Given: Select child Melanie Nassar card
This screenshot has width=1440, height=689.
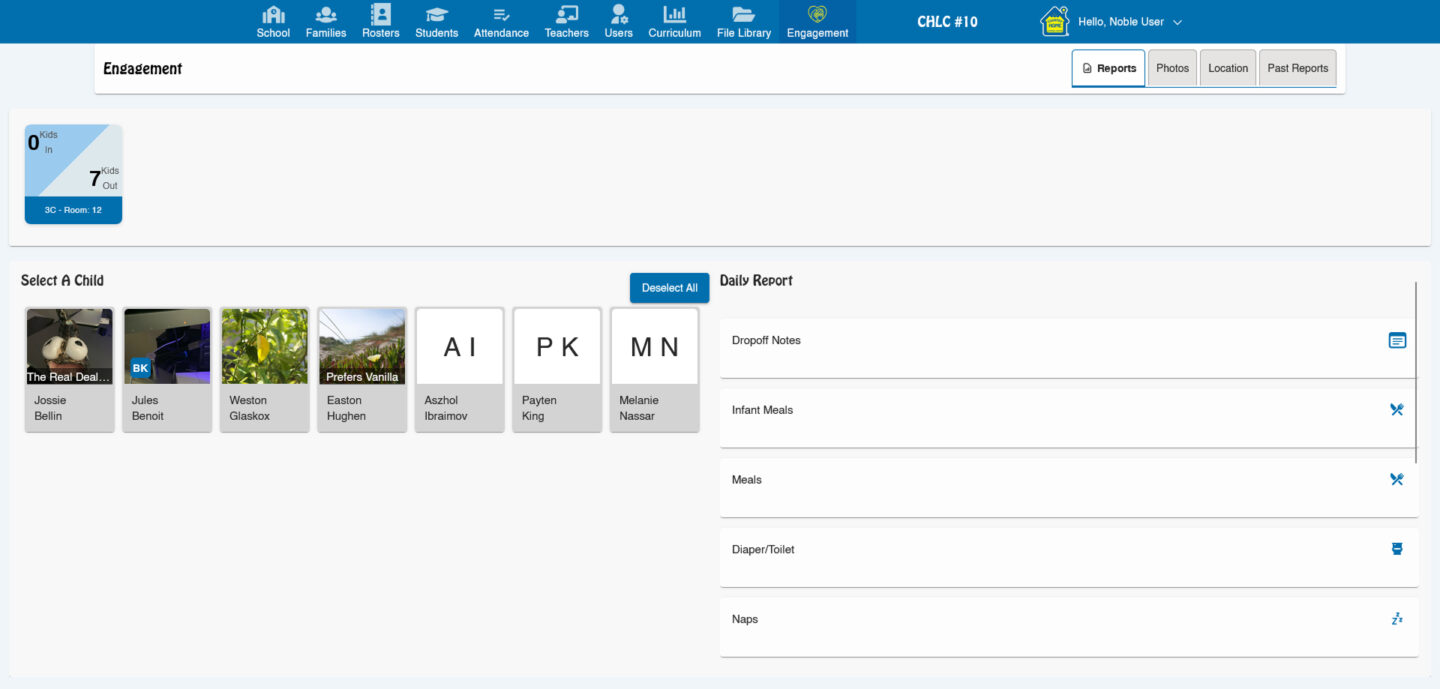Looking at the screenshot, I should [x=654, y=369].
